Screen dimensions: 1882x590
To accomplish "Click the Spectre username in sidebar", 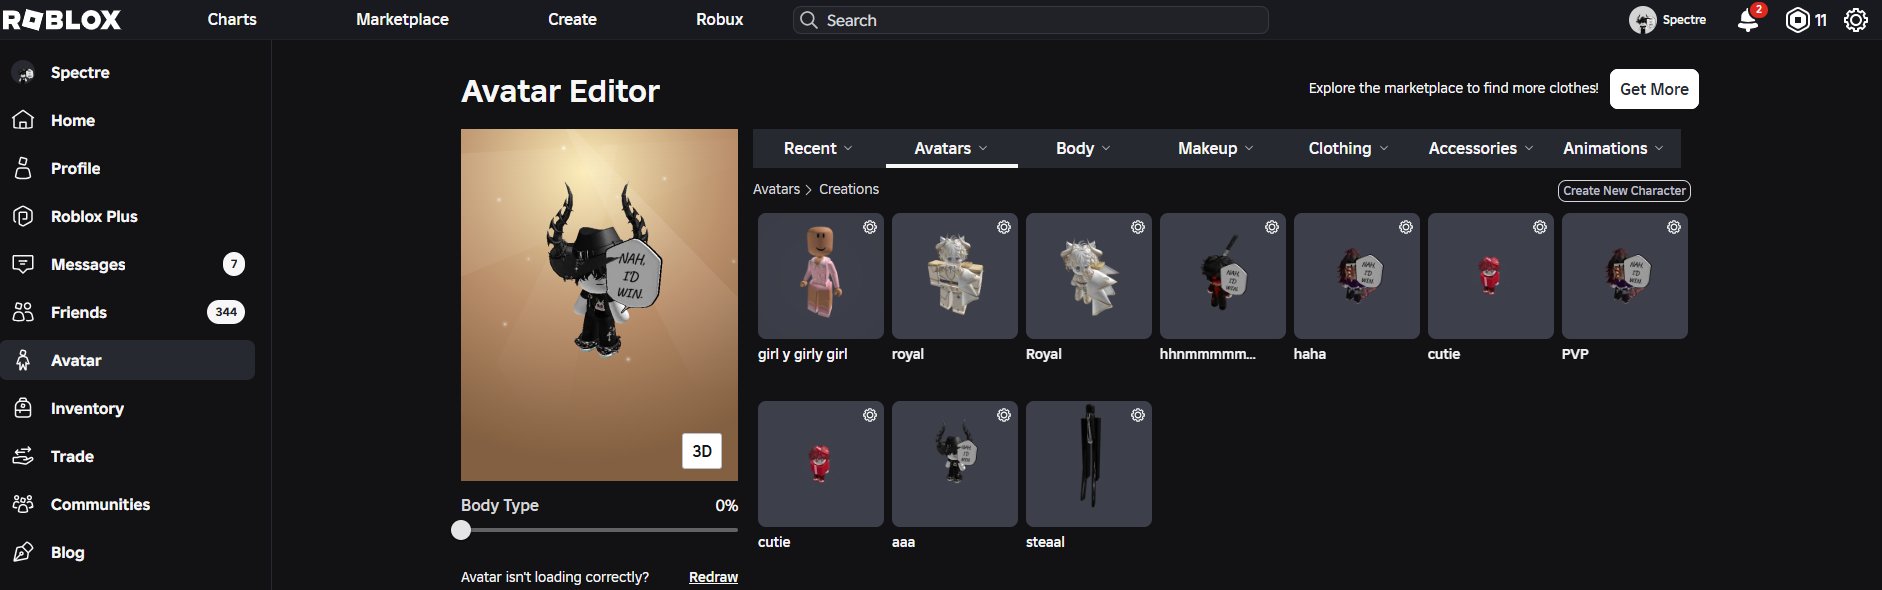I will pyautogui.click(x=80, y=72).
